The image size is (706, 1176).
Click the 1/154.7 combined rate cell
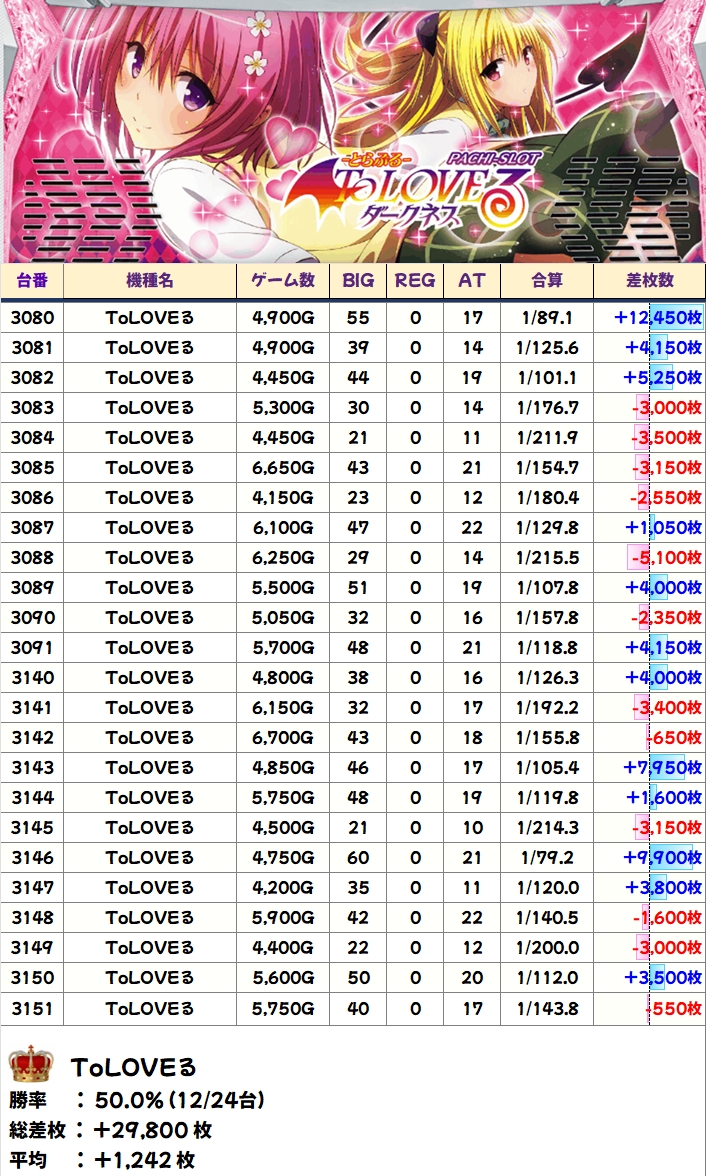(x=546, y=468)
